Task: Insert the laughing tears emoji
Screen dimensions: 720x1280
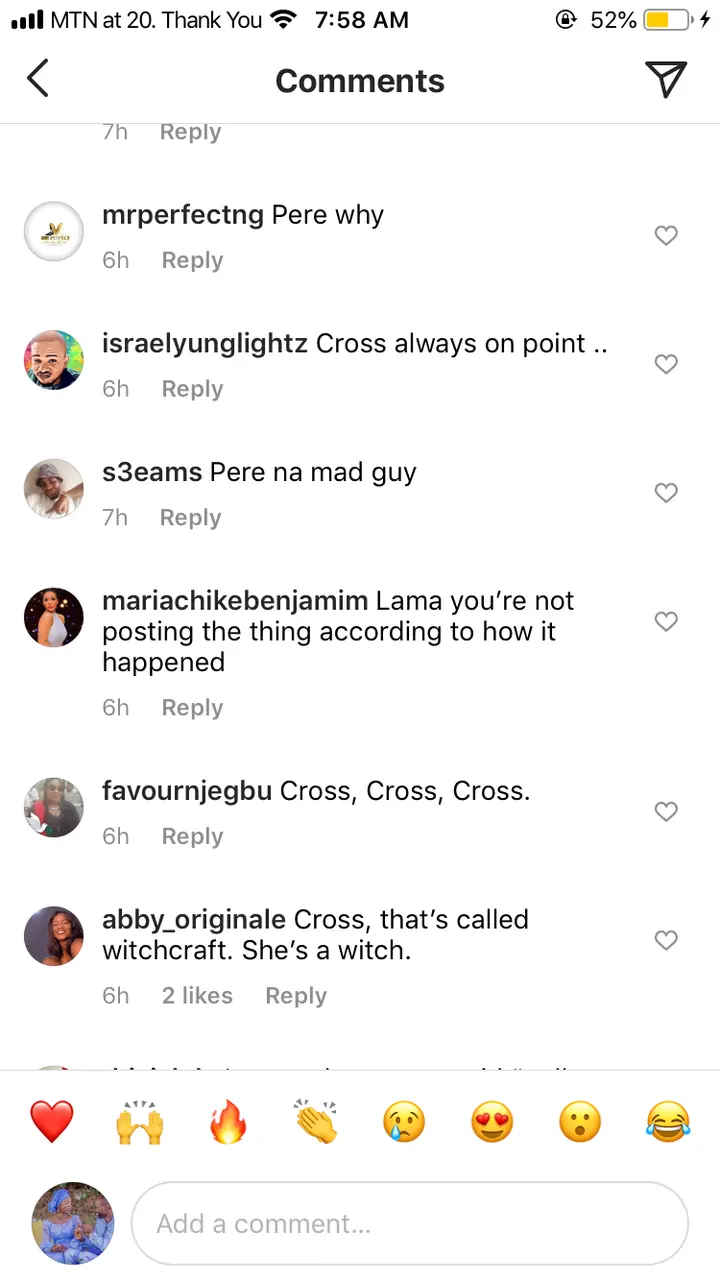Action: coord(668,1122)
